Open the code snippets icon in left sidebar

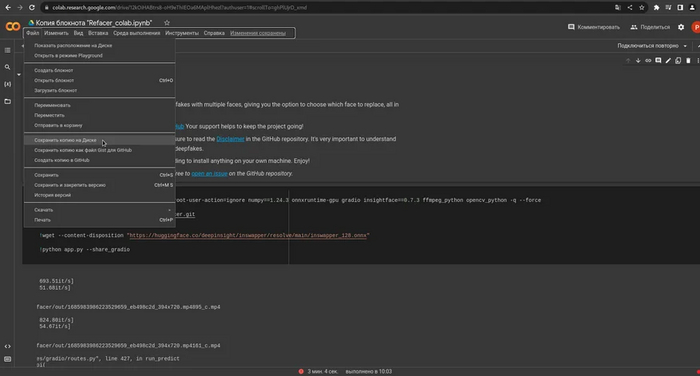(8, 346)
